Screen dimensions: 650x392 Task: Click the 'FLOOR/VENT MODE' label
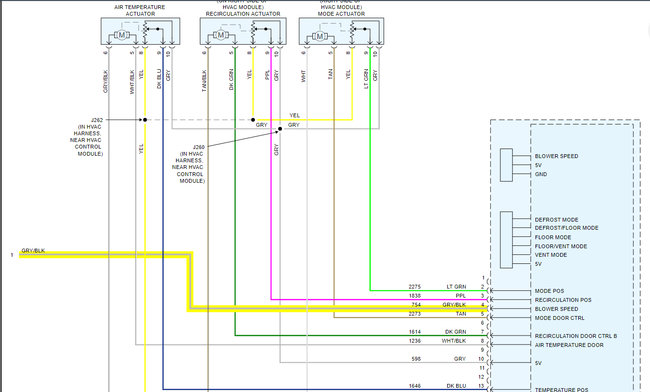tap(561, 246)
